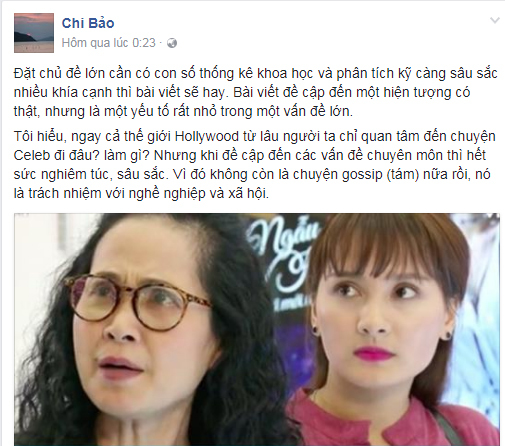Visit the Chi Bảo profile name link

pyautogui.click(x=88, y=23)
